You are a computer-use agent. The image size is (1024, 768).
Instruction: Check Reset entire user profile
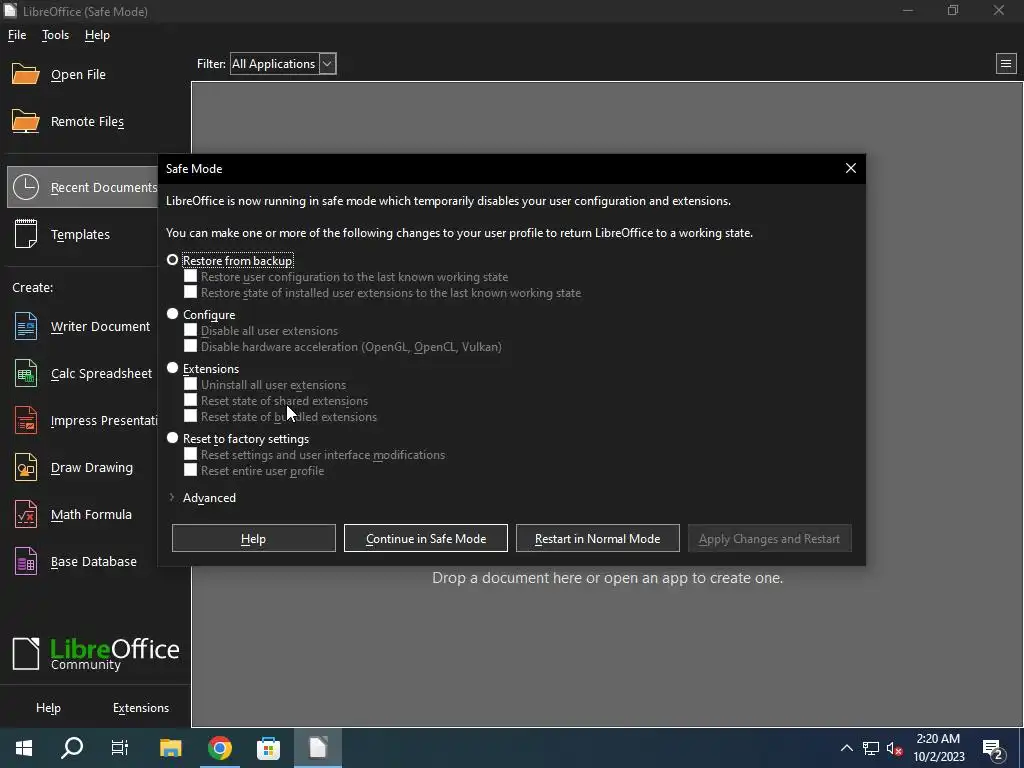tap(190, 470)
